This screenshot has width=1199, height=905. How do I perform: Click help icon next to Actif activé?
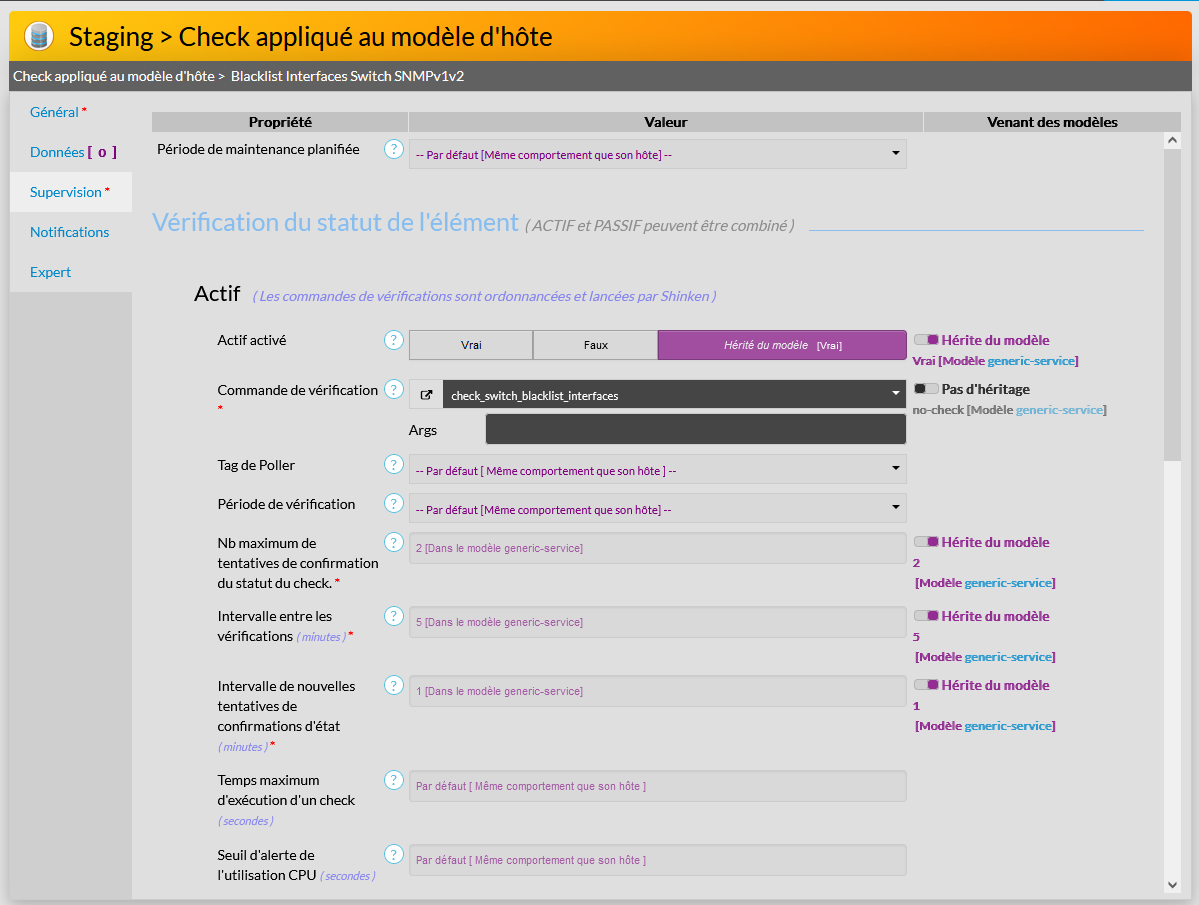pos(394,340)
